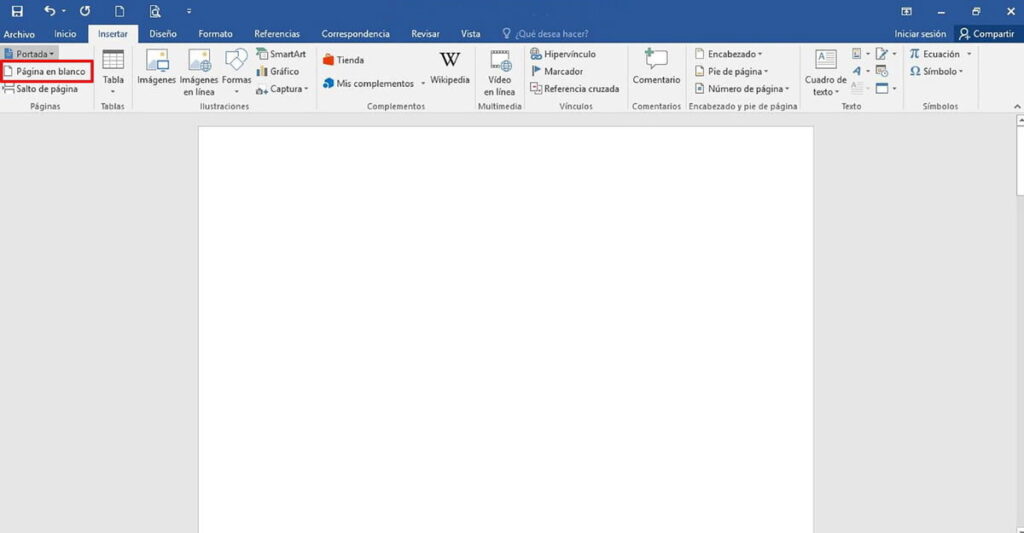
Task: Open the Símbolo dropdown
Action: [936, 71]
